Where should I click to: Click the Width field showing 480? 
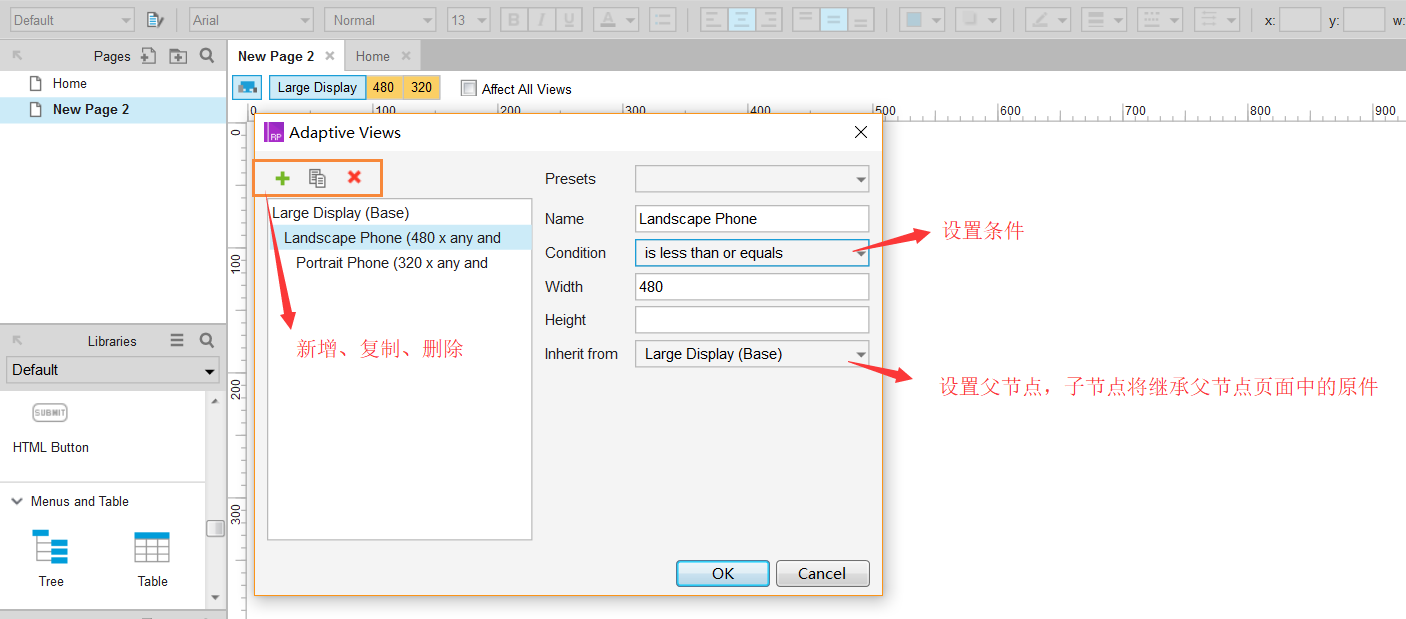coord(752,287)
